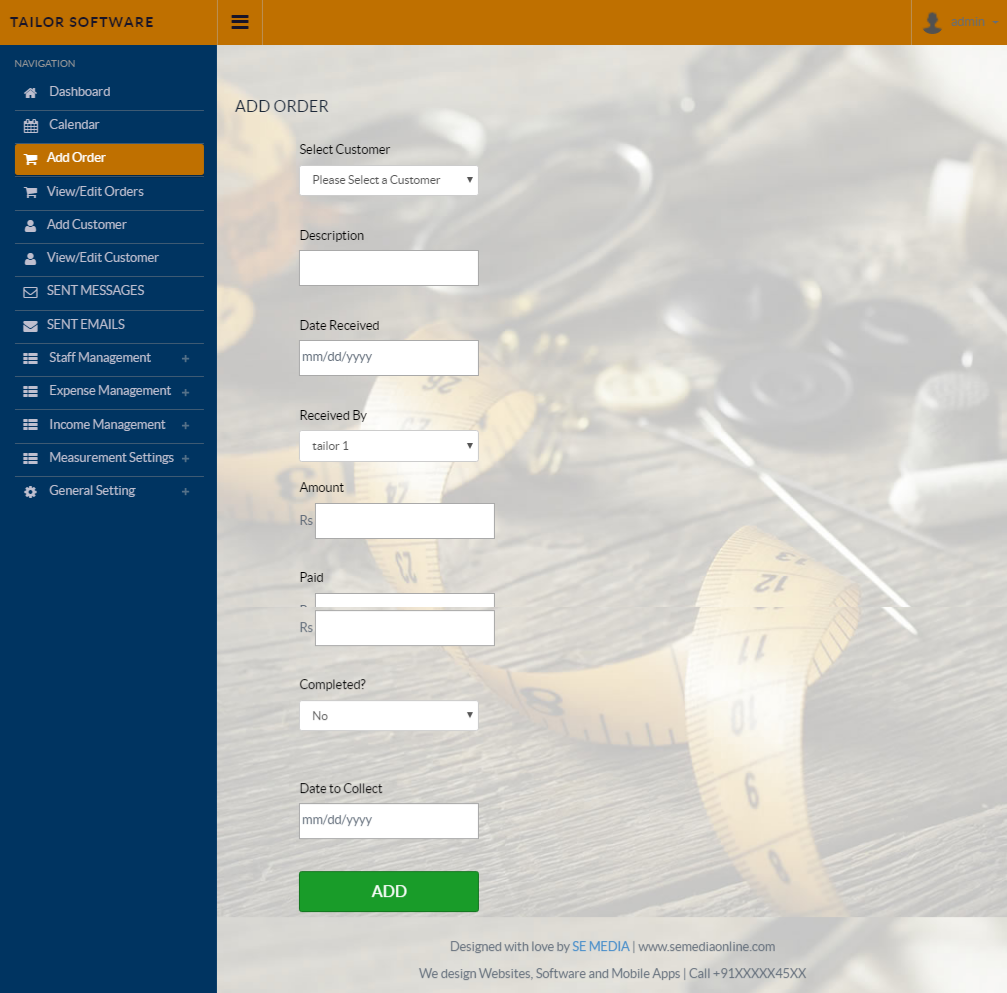
Task: Expand the Expense Management plus sign
Action: pos(185,392)
